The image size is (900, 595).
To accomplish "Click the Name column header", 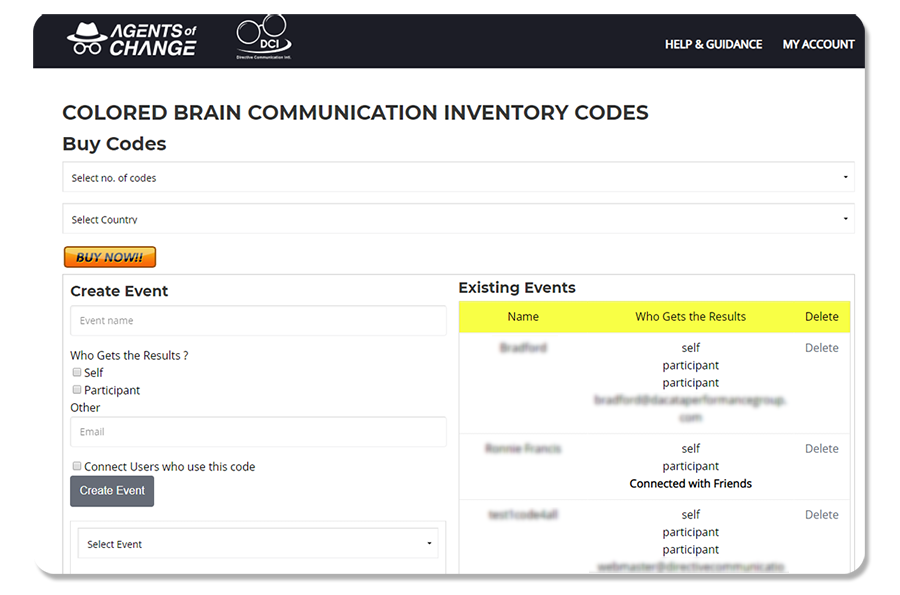I will point(523,317).
